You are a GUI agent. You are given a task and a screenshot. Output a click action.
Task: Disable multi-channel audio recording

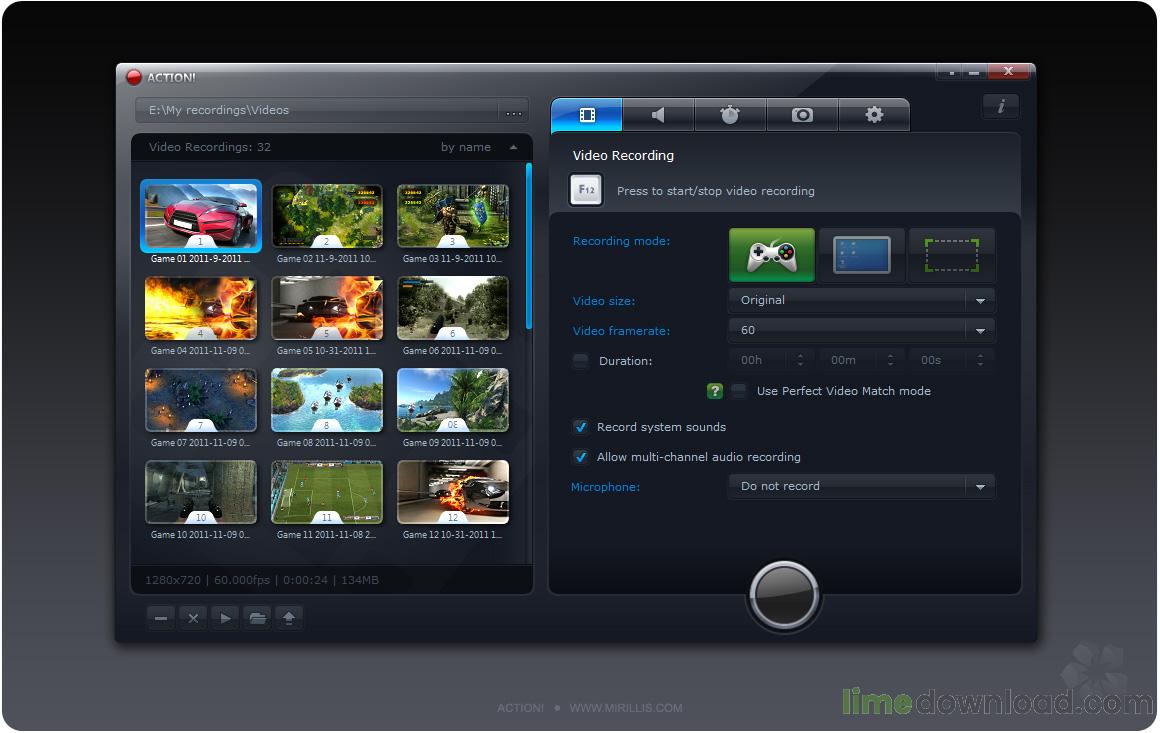581,457
